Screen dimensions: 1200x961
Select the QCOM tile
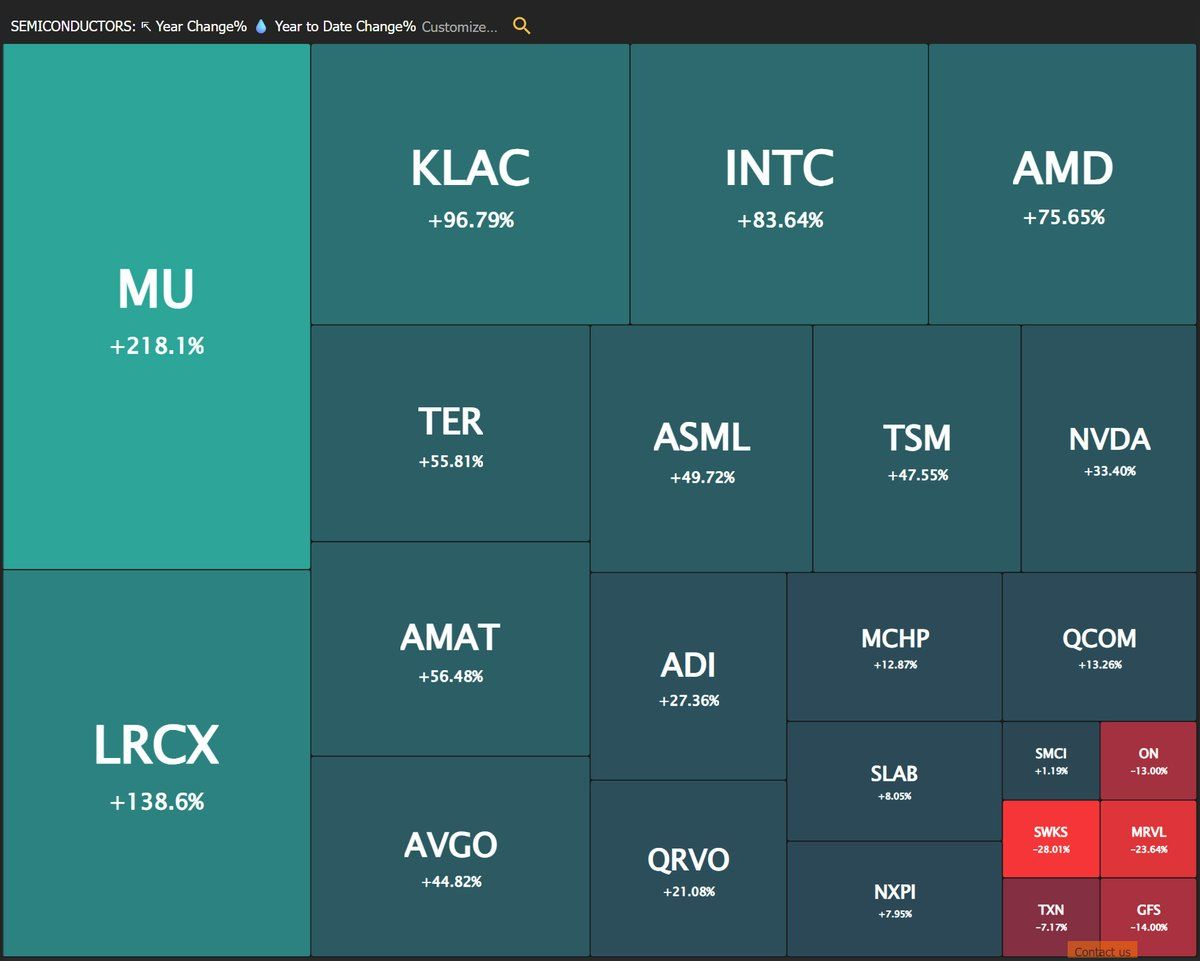[x=1099, y=647]
